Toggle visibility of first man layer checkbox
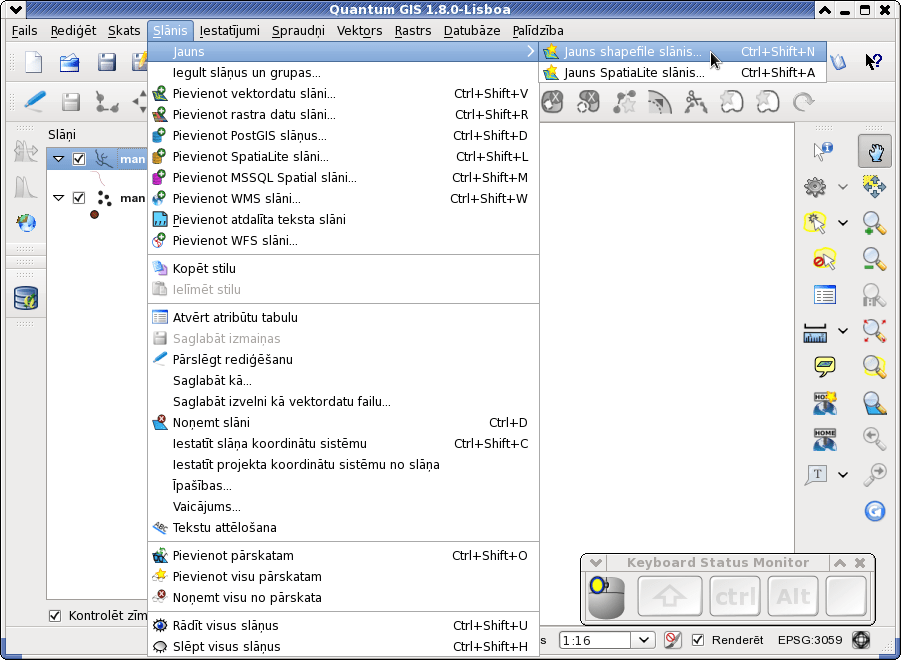 tap(79, 159)
